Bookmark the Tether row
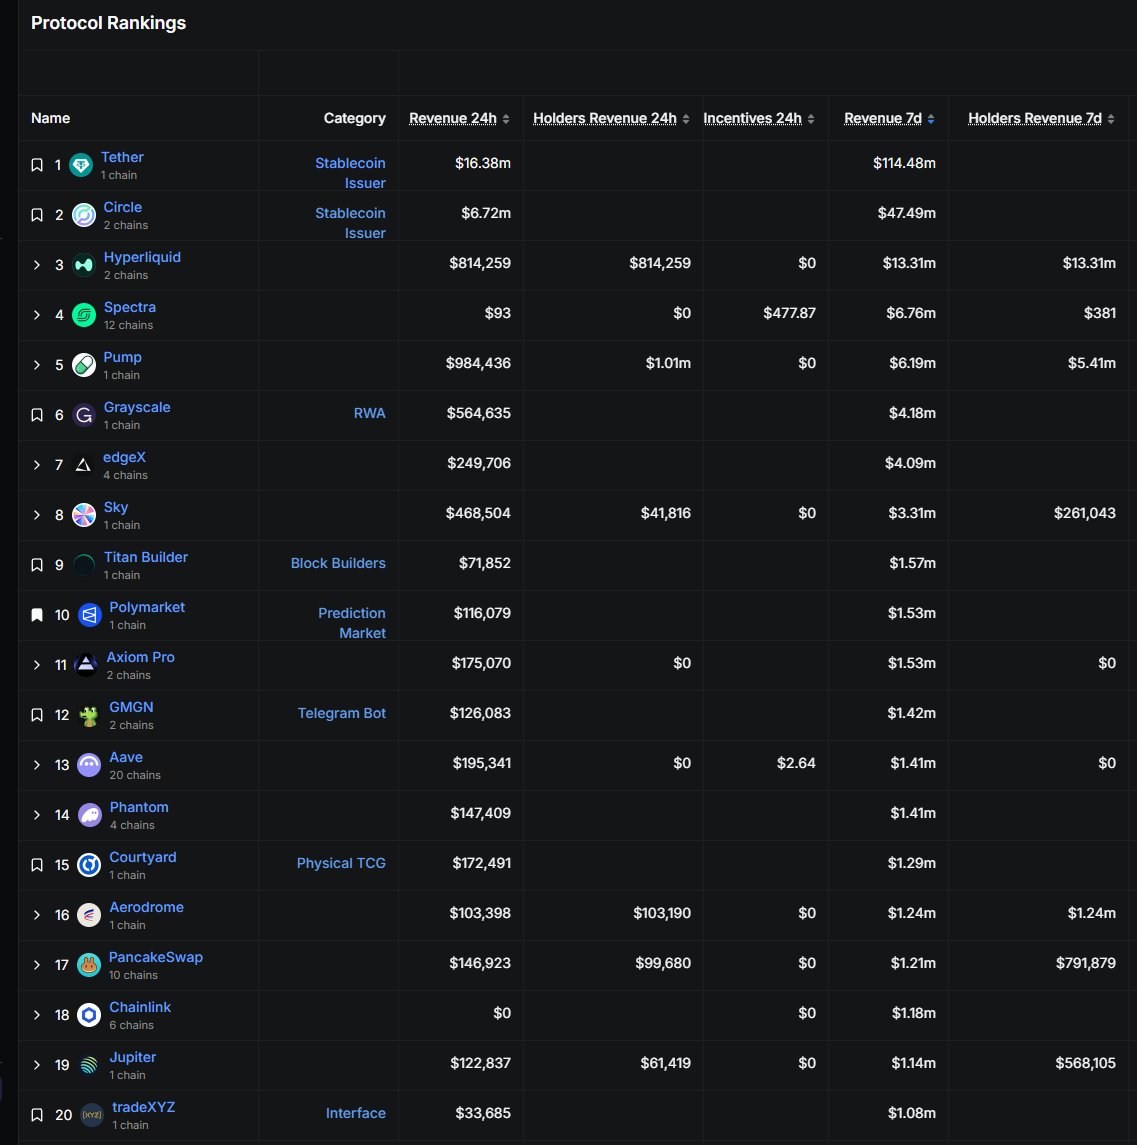1137x1145 pixels. pyautogui.click(x=37, y=165)
